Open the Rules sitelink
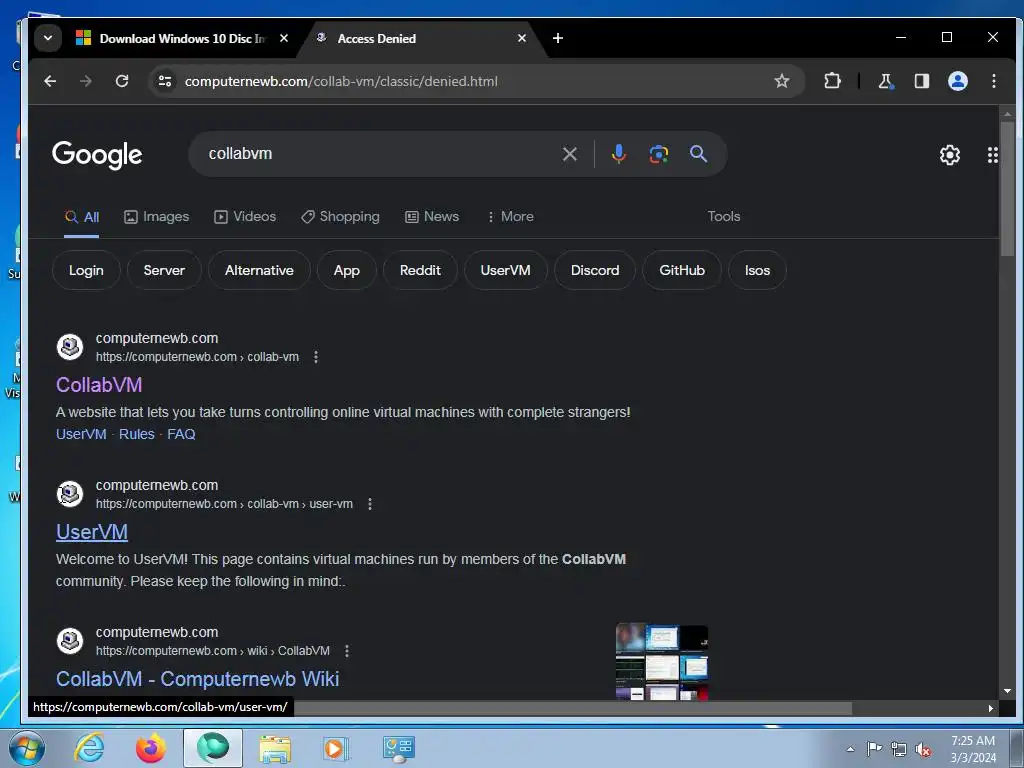The height and width of the screenshot is (768, 1024). pyautogui.click(x=136, y=434)
